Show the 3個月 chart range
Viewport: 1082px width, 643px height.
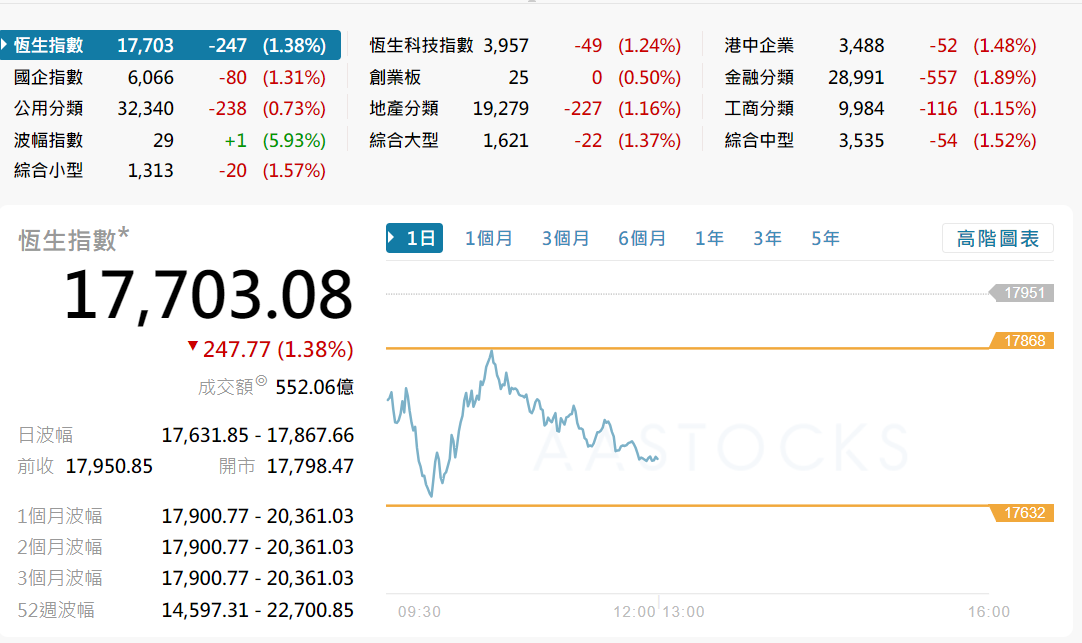tap(566, 238)
